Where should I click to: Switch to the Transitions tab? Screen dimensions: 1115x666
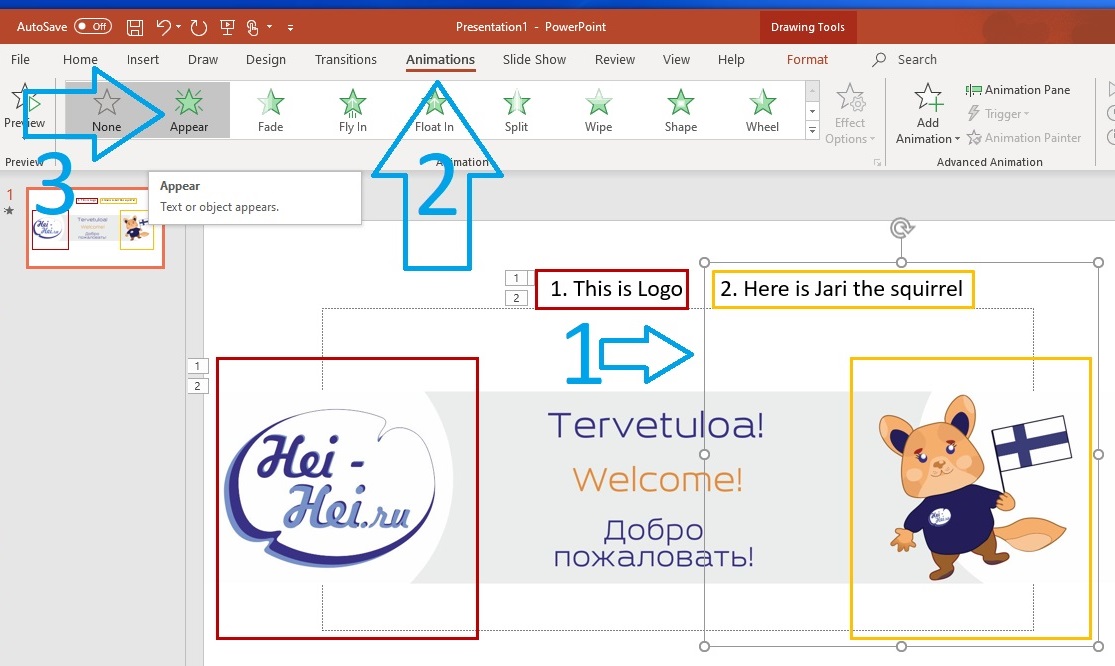point(346,60)
